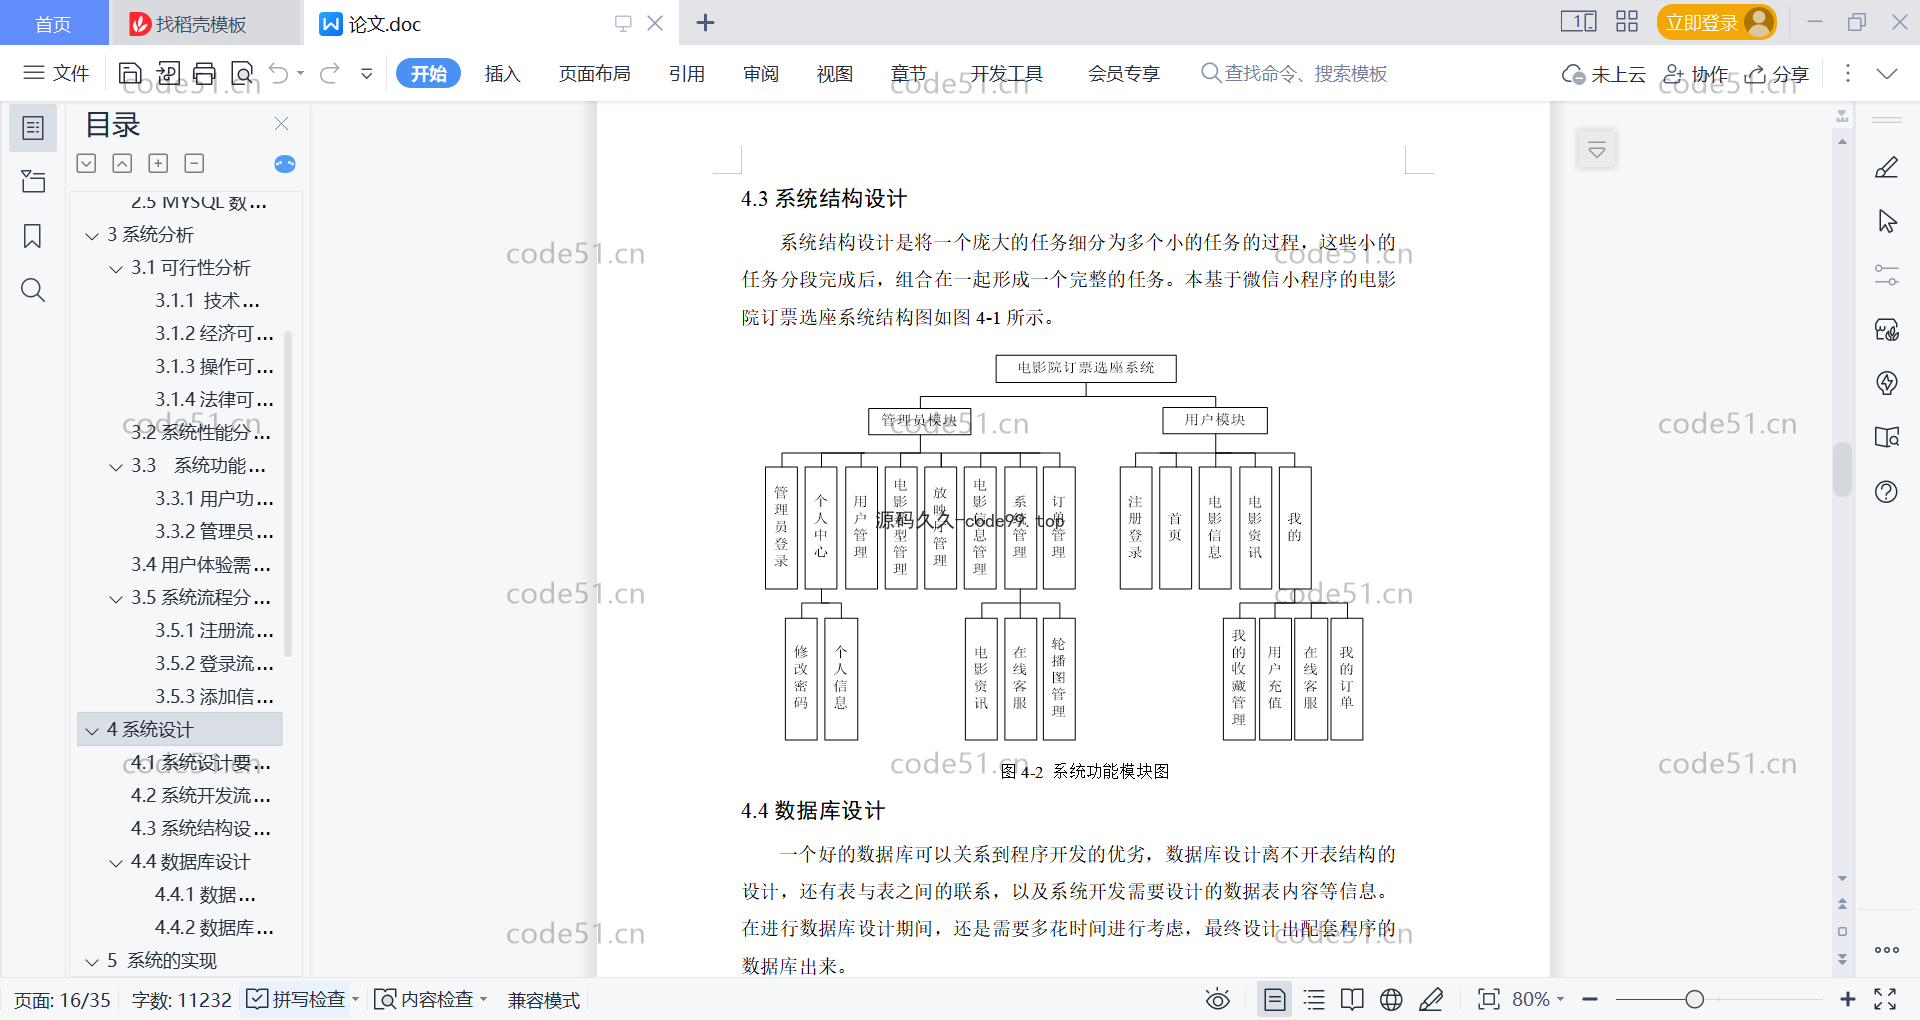This screenshot has height=1020, width=1920.
Task: Switch to the 首页 tab
Action: point(54,23)
